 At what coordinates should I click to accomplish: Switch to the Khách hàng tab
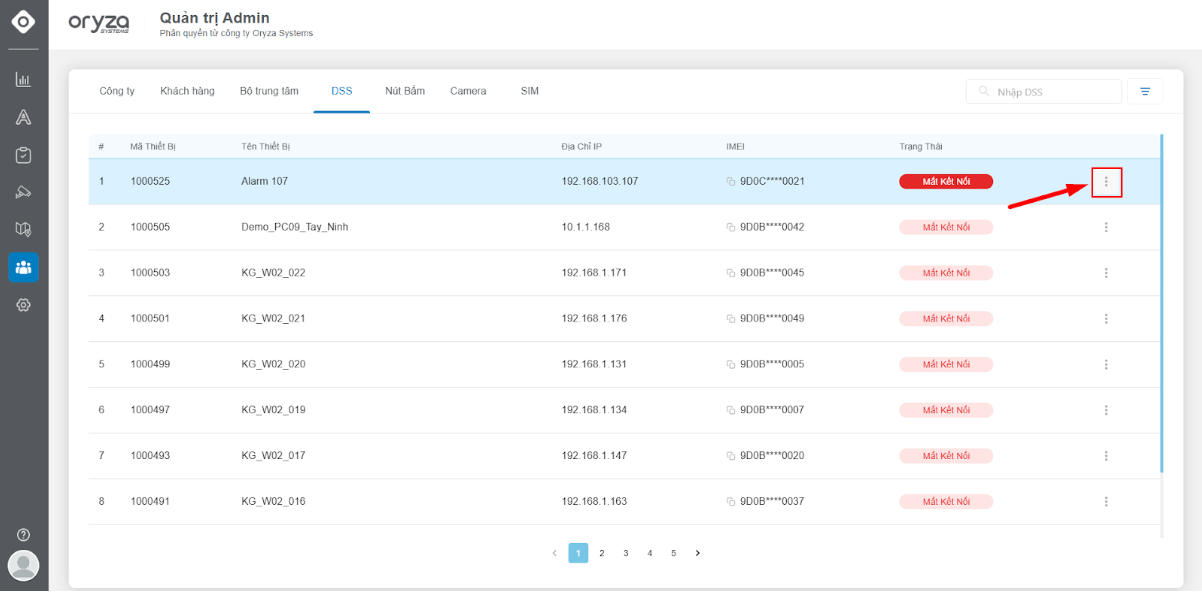(187, 91)
